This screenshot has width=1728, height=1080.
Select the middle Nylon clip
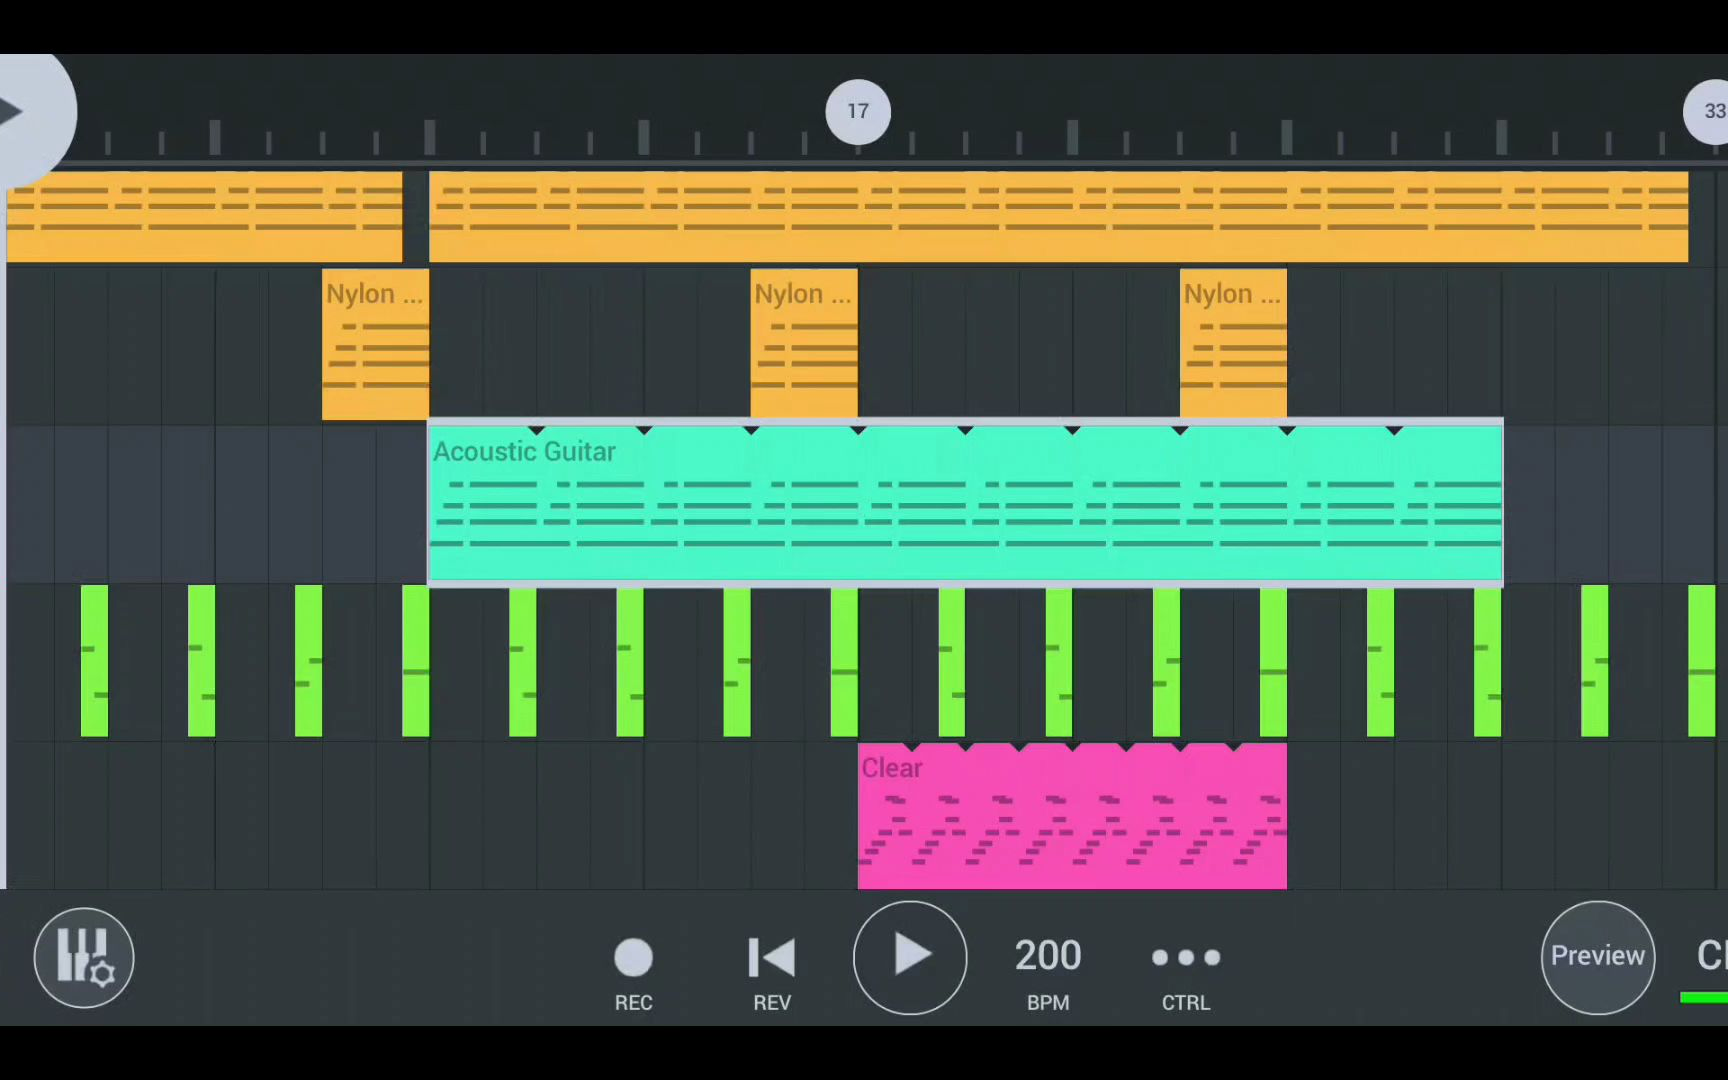click(x=804, y=344)
